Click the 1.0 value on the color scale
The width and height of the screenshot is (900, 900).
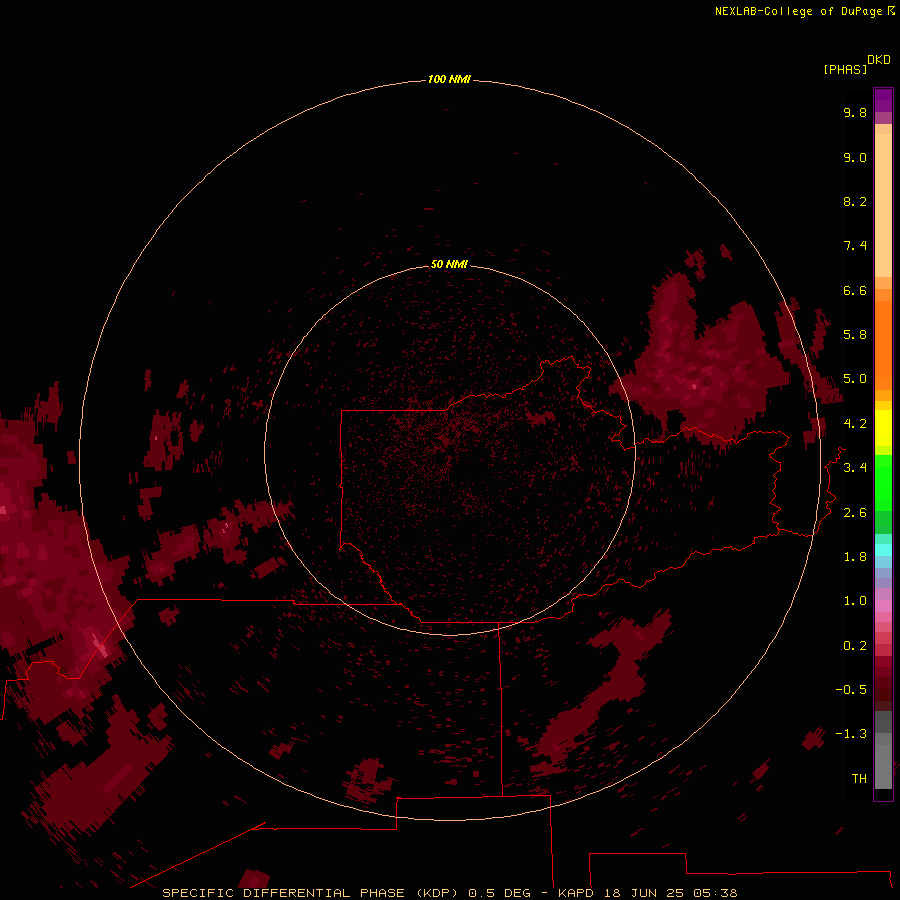[x=855, y=601]
